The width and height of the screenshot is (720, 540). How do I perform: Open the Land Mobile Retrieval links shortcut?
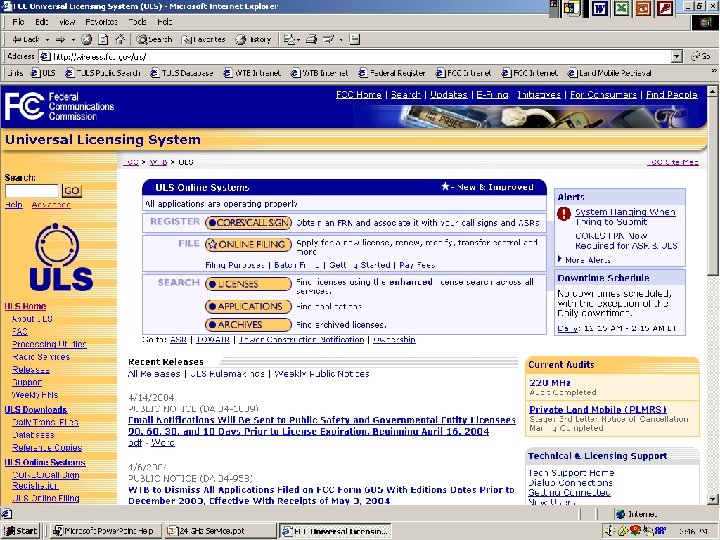pyautogui.click(x=610, y=73)
